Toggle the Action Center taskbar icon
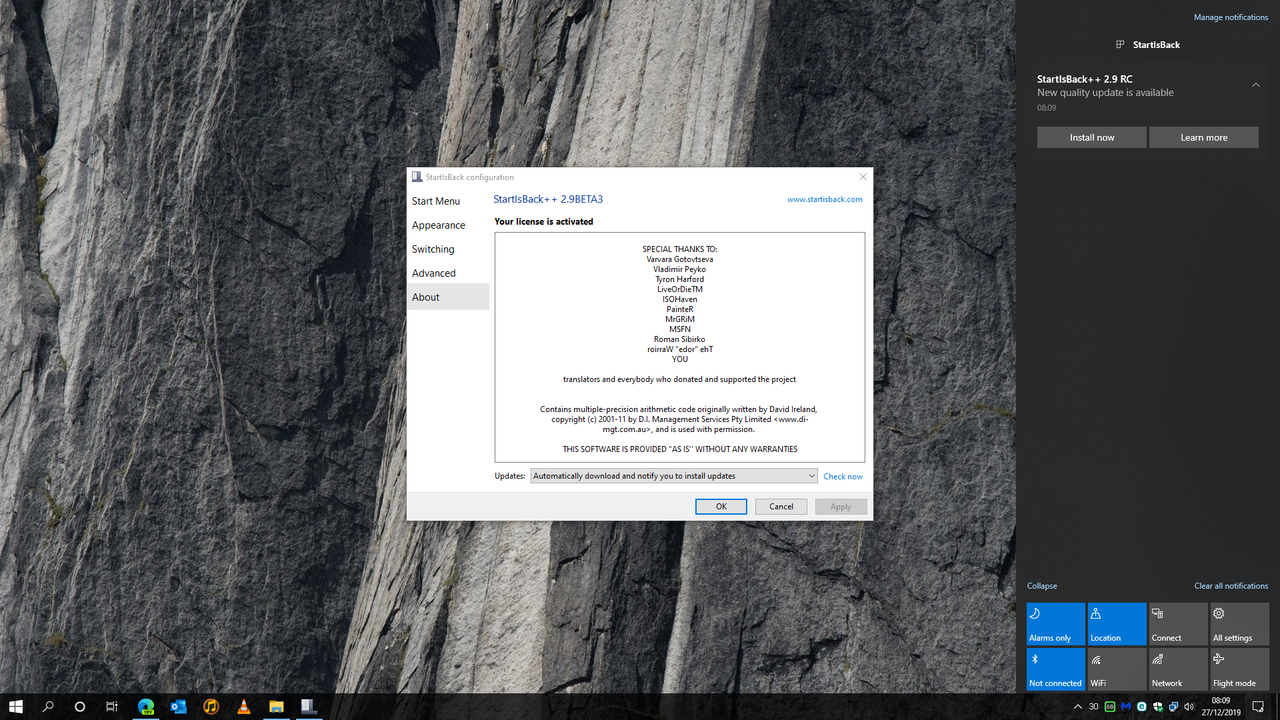 (x=1258, y=706)
